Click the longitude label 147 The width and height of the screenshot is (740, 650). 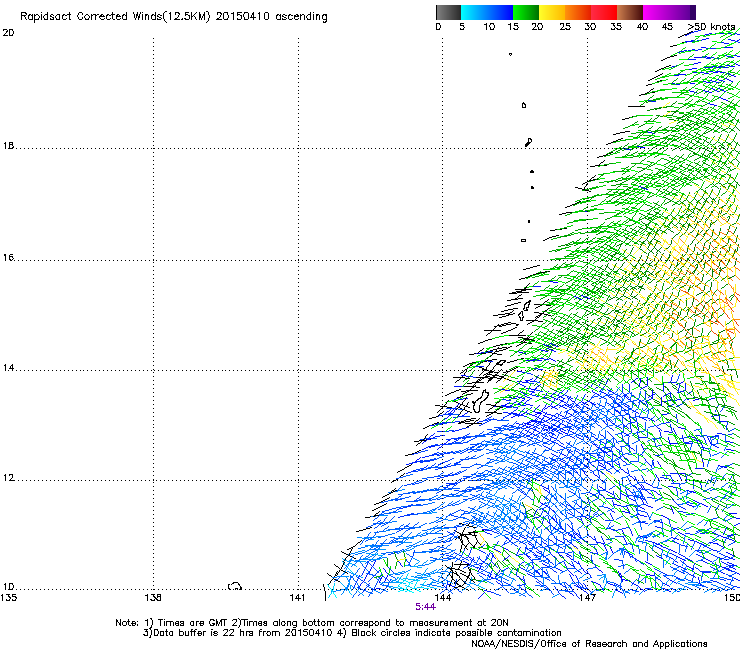(x=588, y=598)
